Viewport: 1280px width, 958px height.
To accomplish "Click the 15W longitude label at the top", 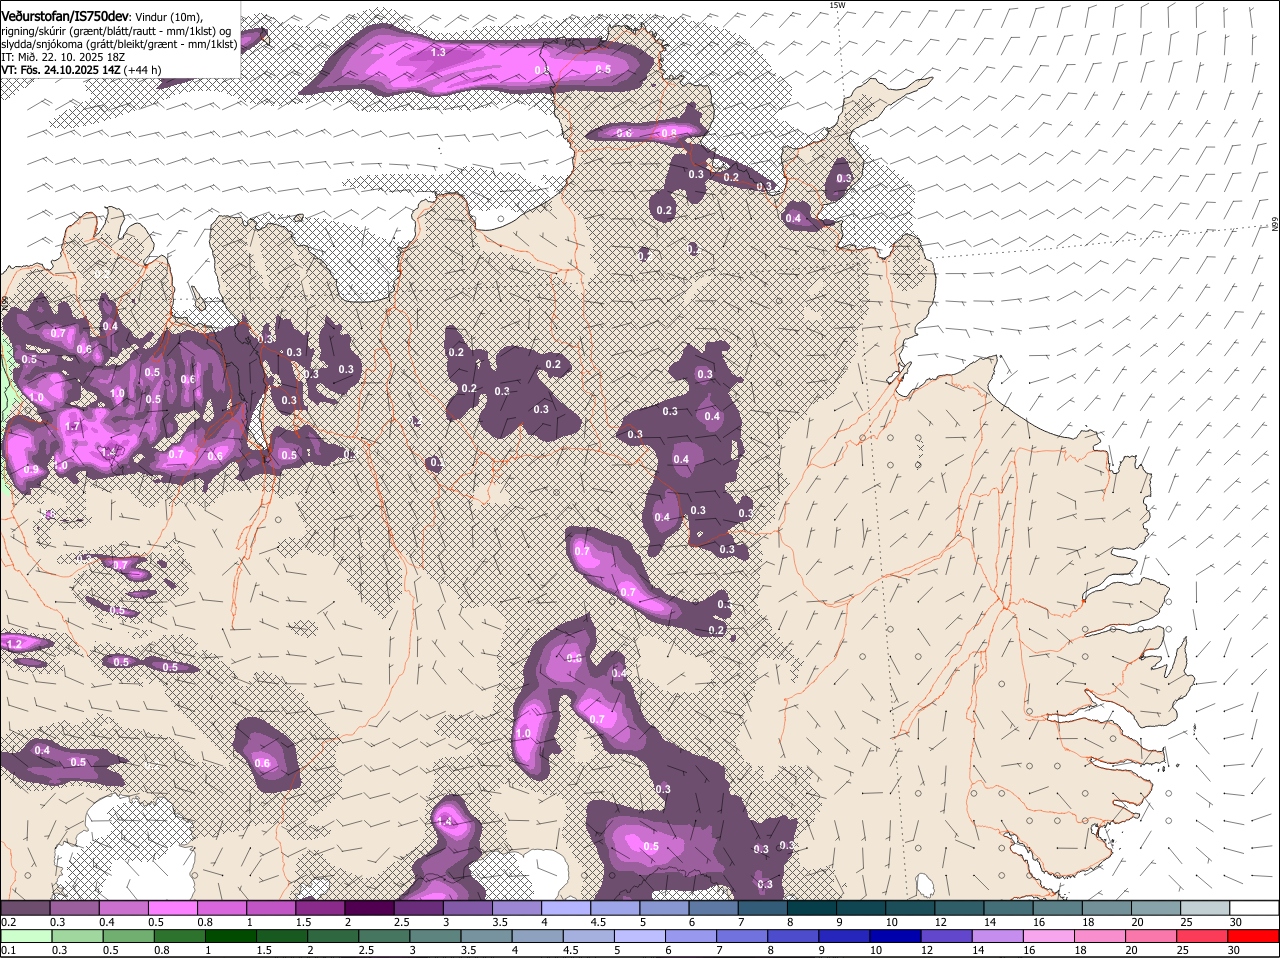I will click(837, 5).
